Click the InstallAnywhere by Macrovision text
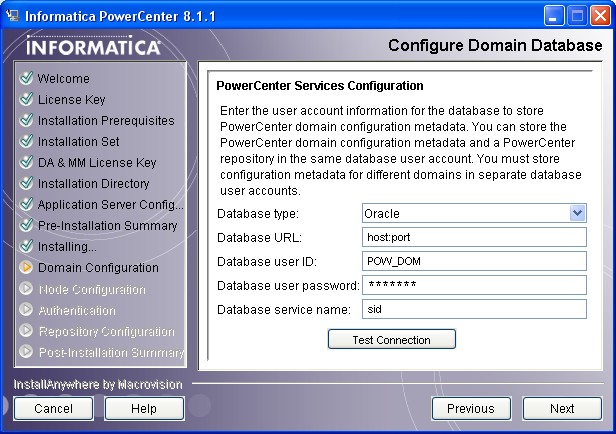 98,384
